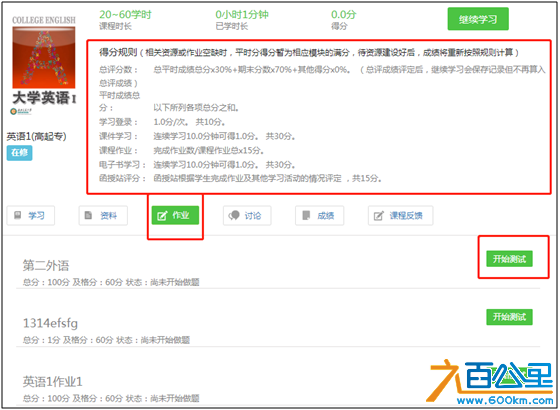
Task: Click the notebook icon on 成绩 tab
Action: coord(306,215)
